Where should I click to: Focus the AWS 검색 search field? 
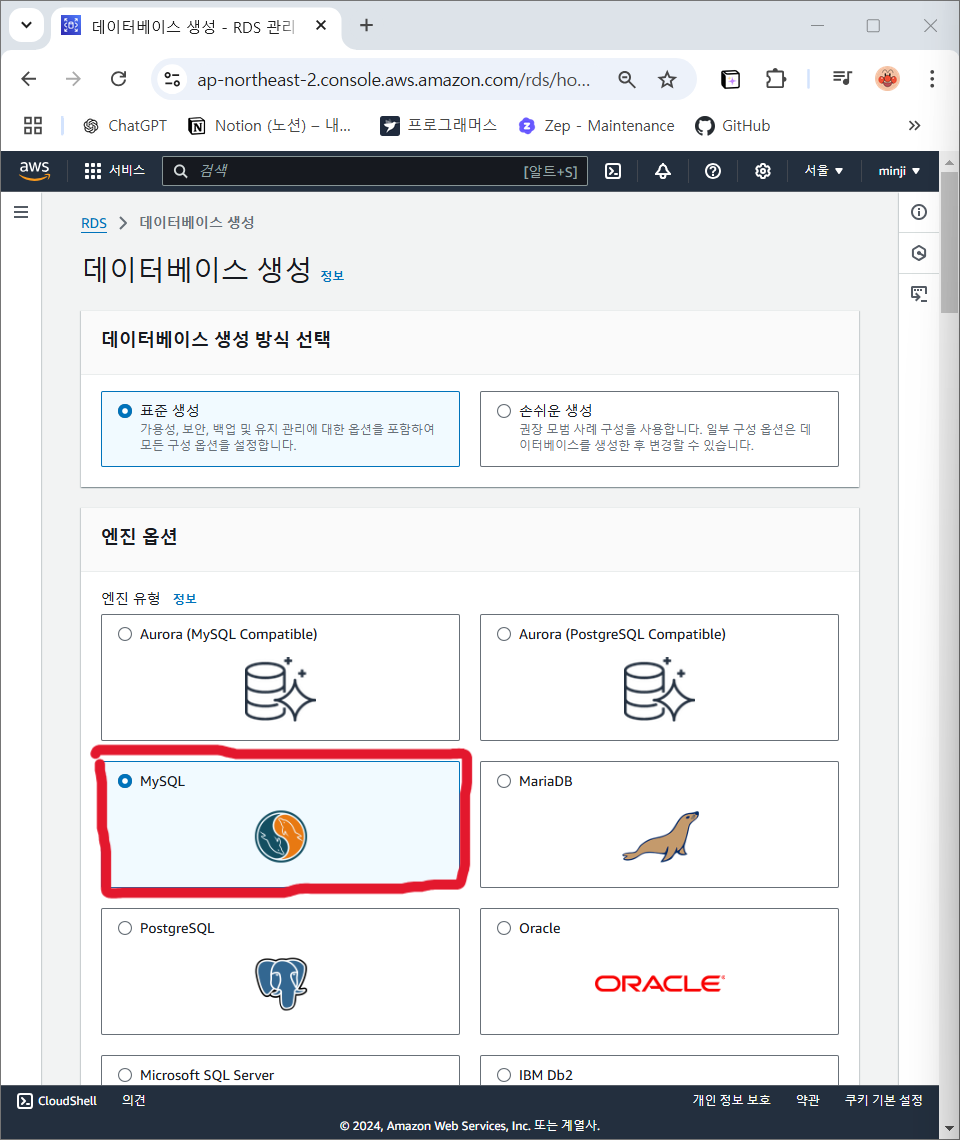point(375,171)
